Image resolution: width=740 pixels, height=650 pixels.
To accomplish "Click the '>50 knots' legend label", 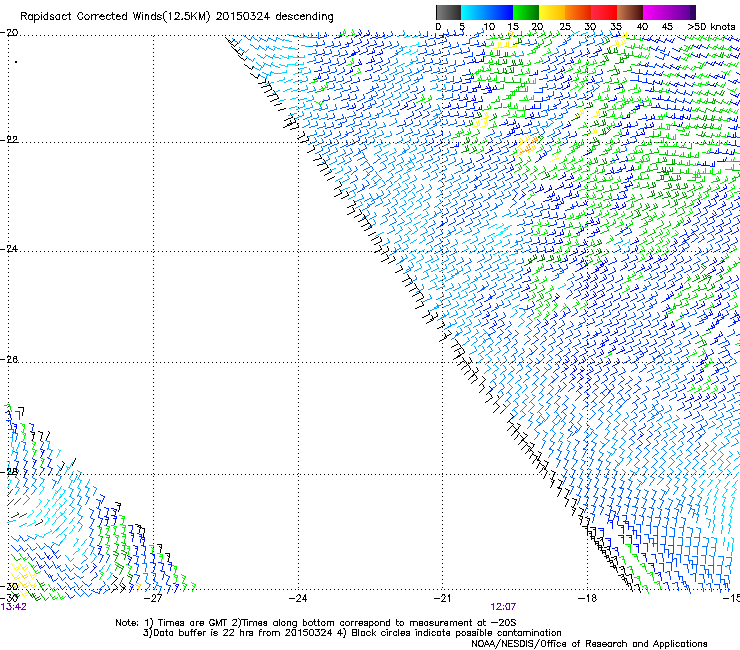I will point(711,27).
